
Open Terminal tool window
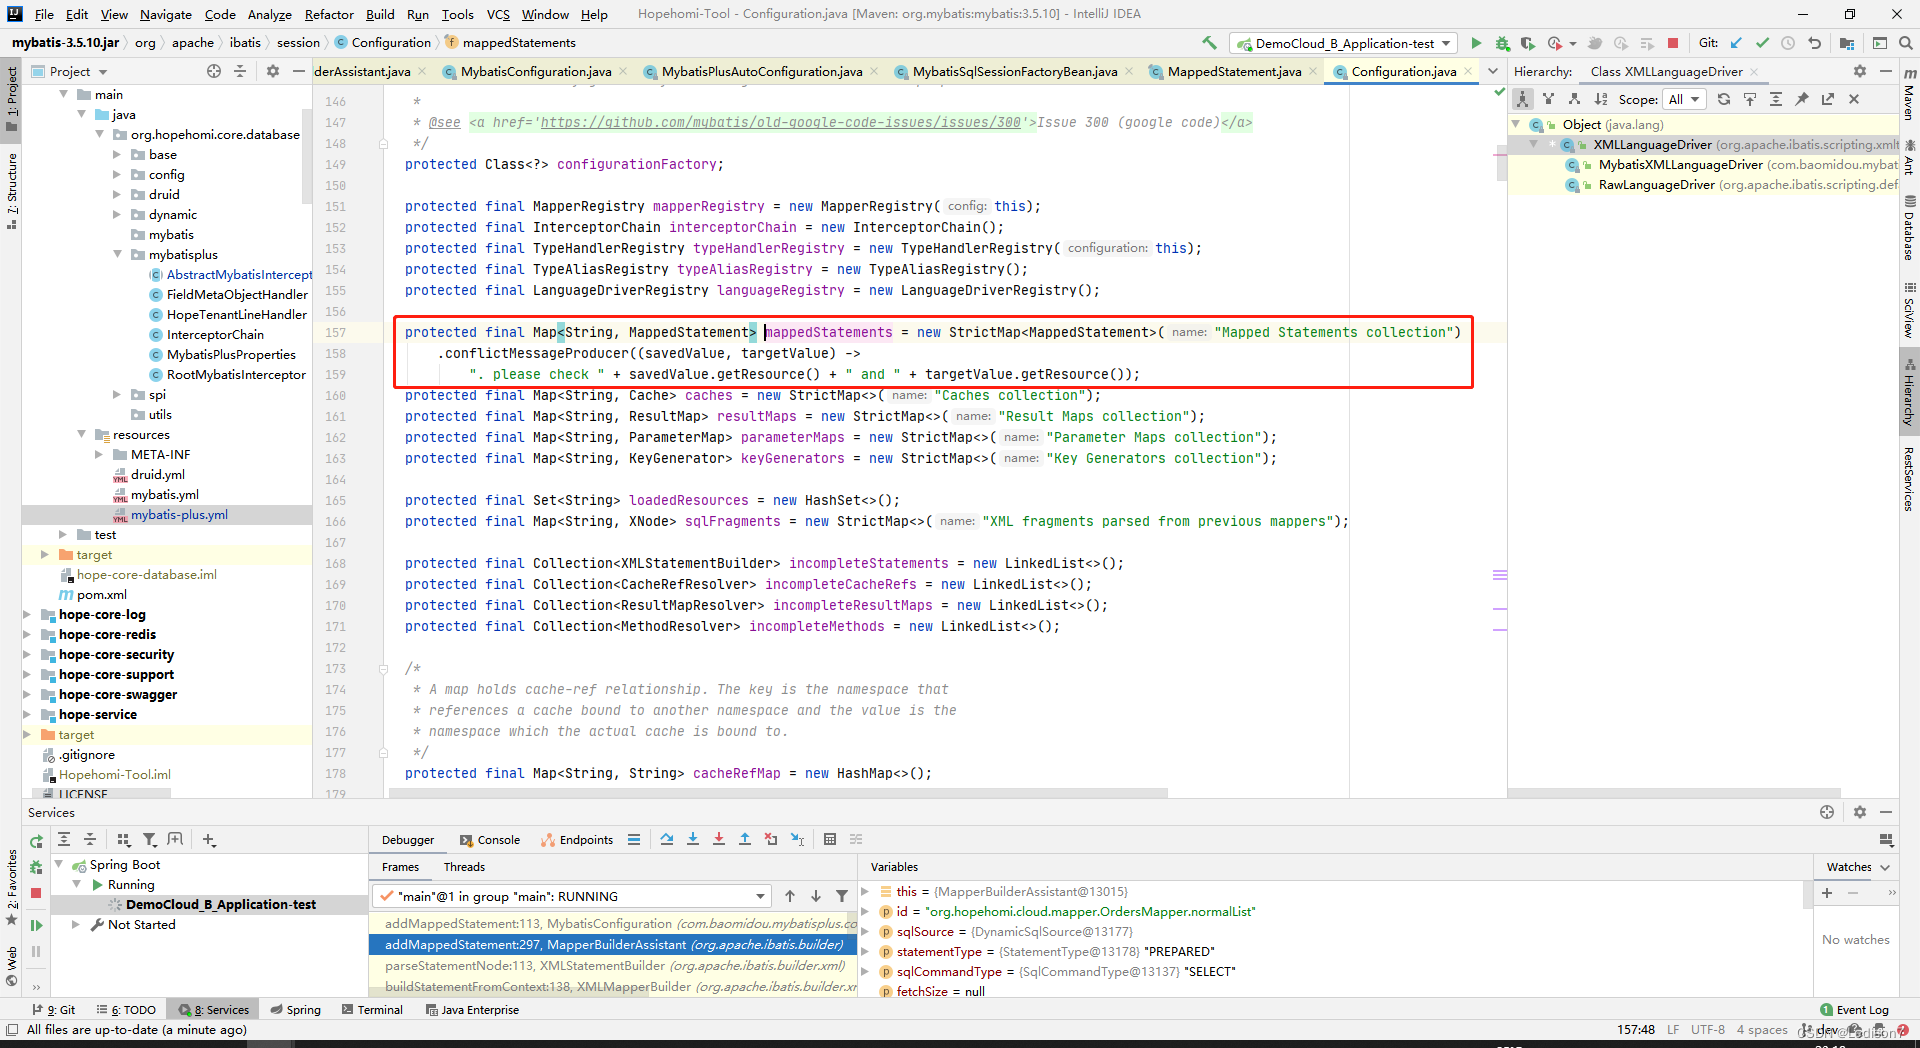click(372, 1010)
